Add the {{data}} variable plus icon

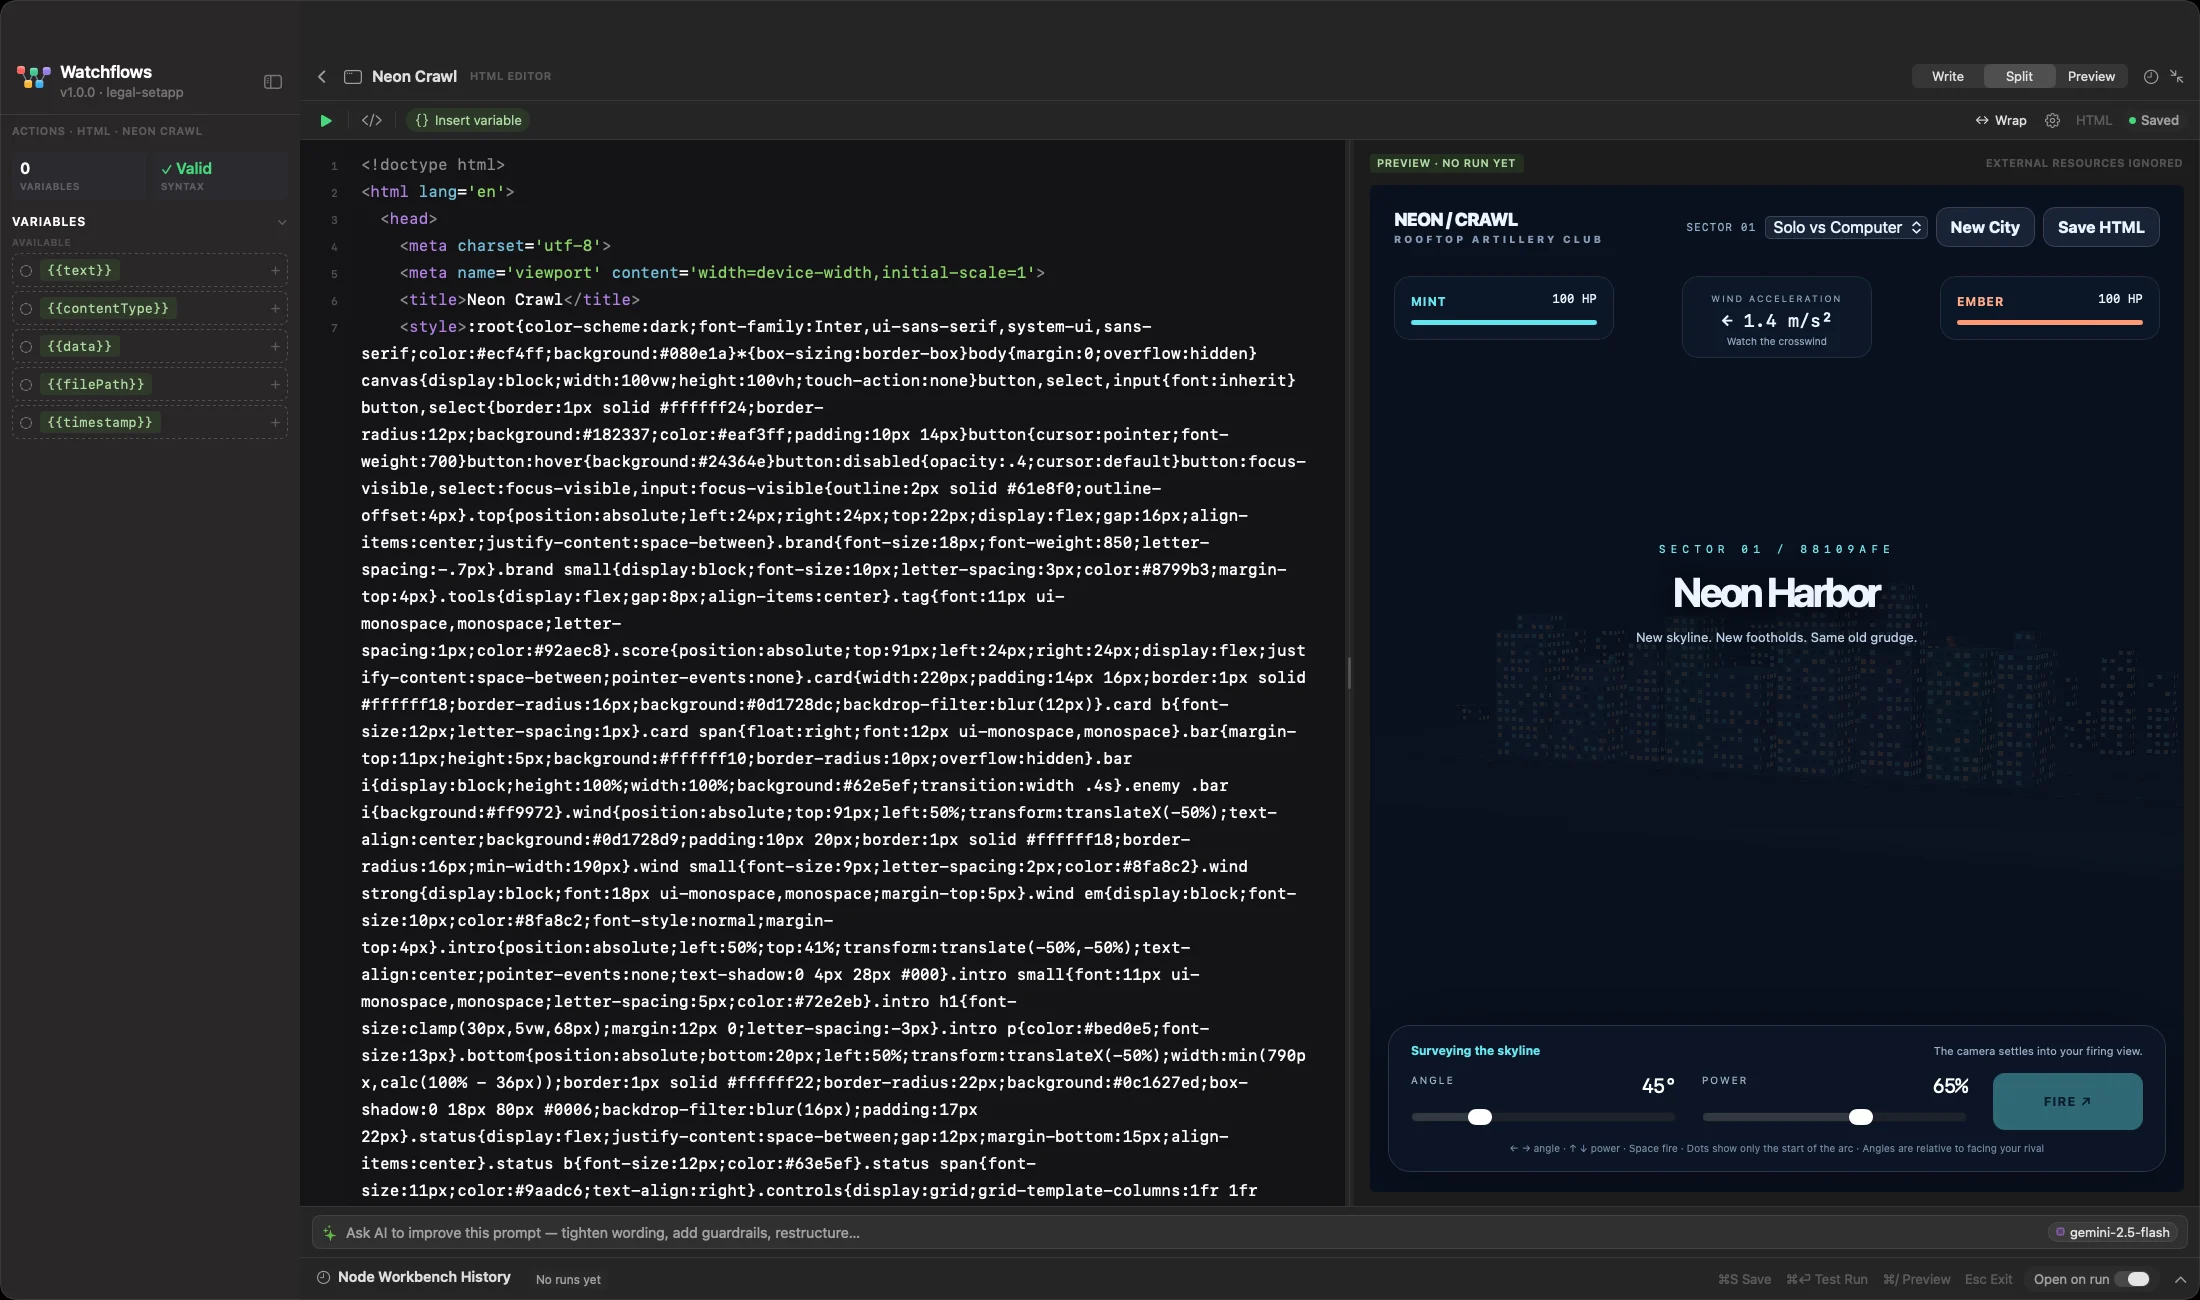pos(275,346)
